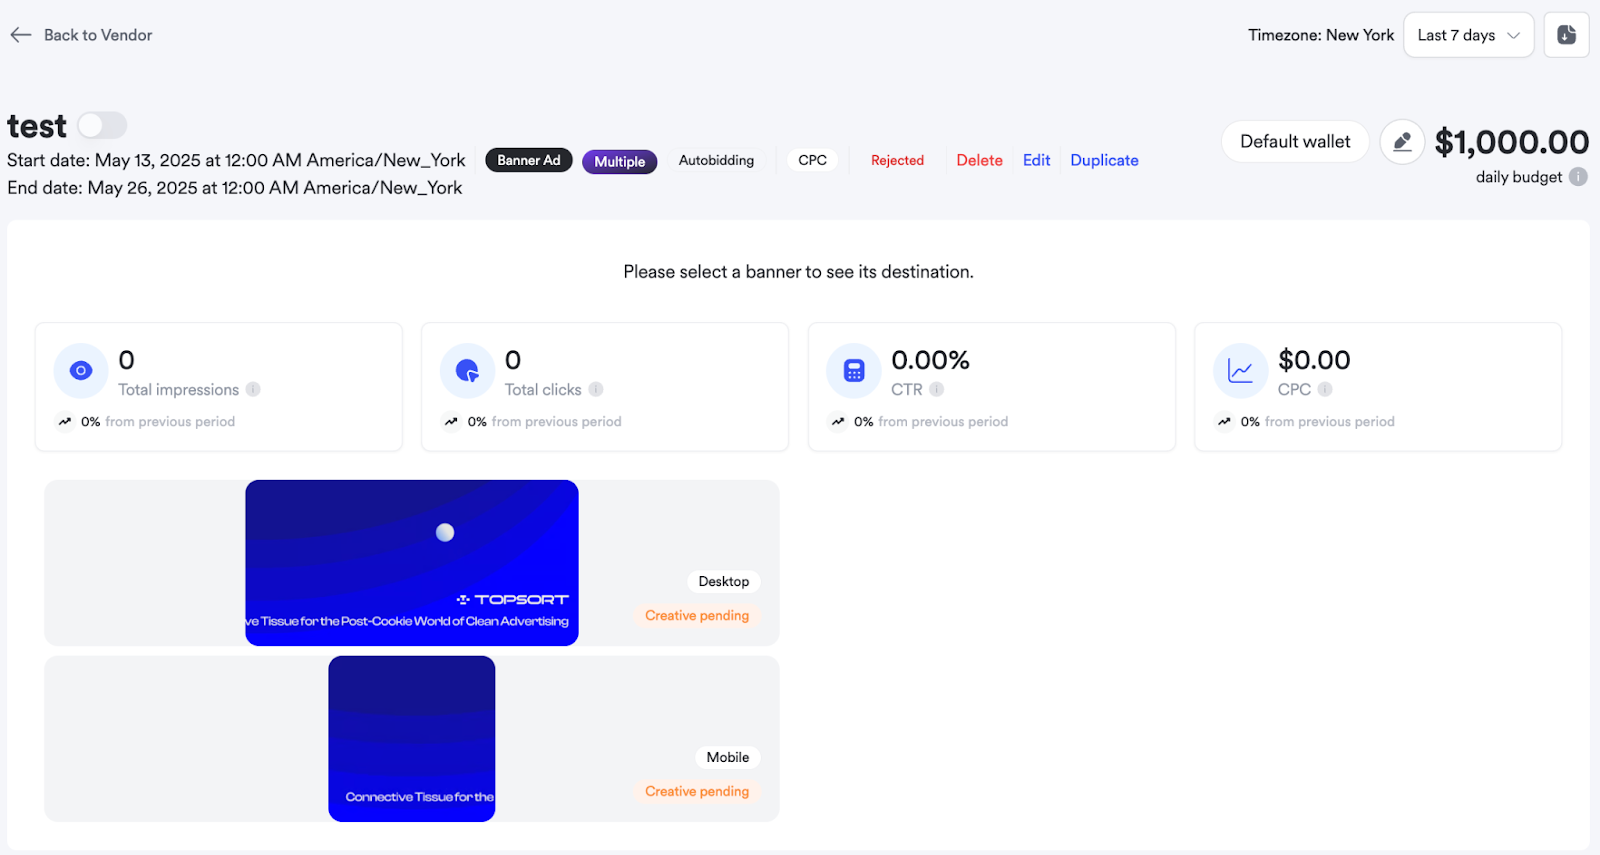Click the edit budget pencil icon

pos(1402,142)
